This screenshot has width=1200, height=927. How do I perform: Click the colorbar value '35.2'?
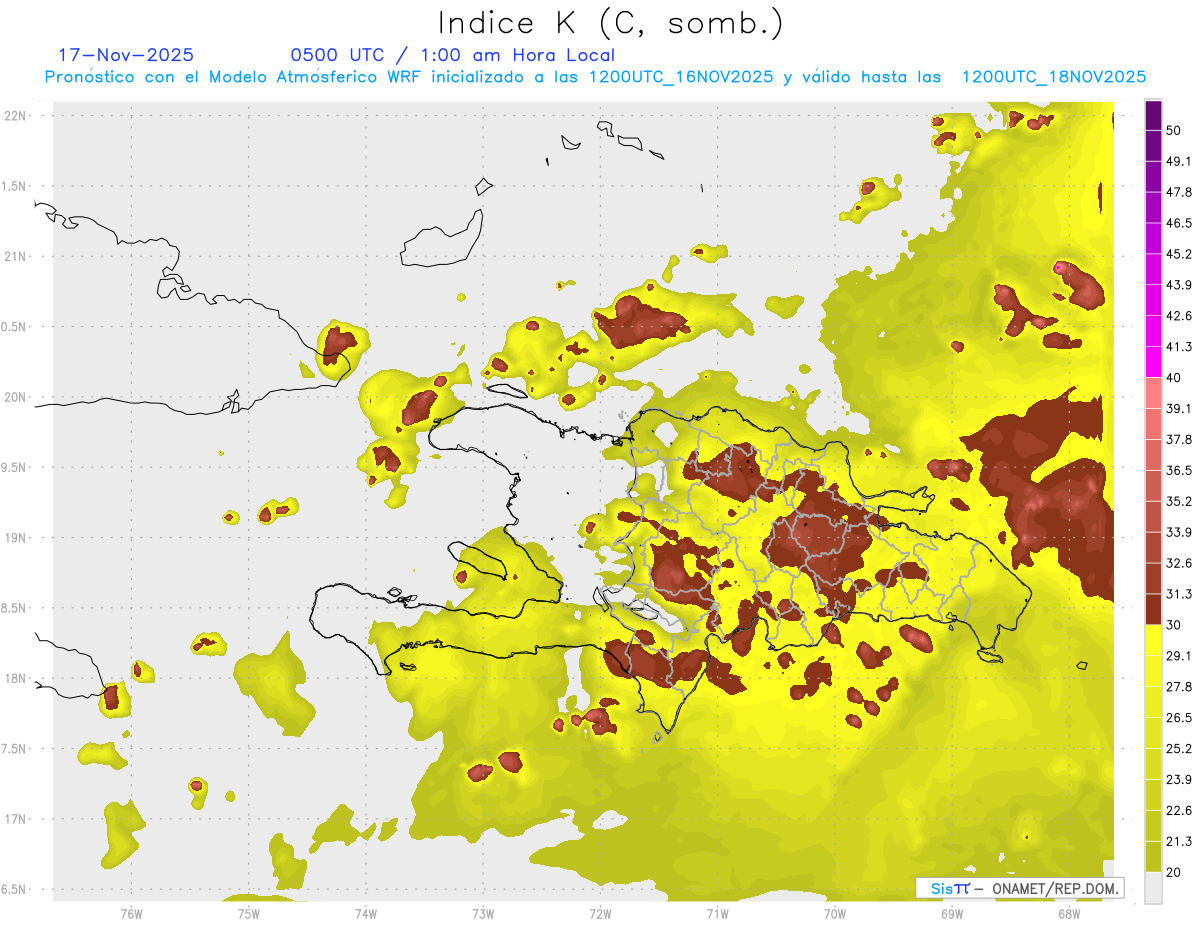1179,501
